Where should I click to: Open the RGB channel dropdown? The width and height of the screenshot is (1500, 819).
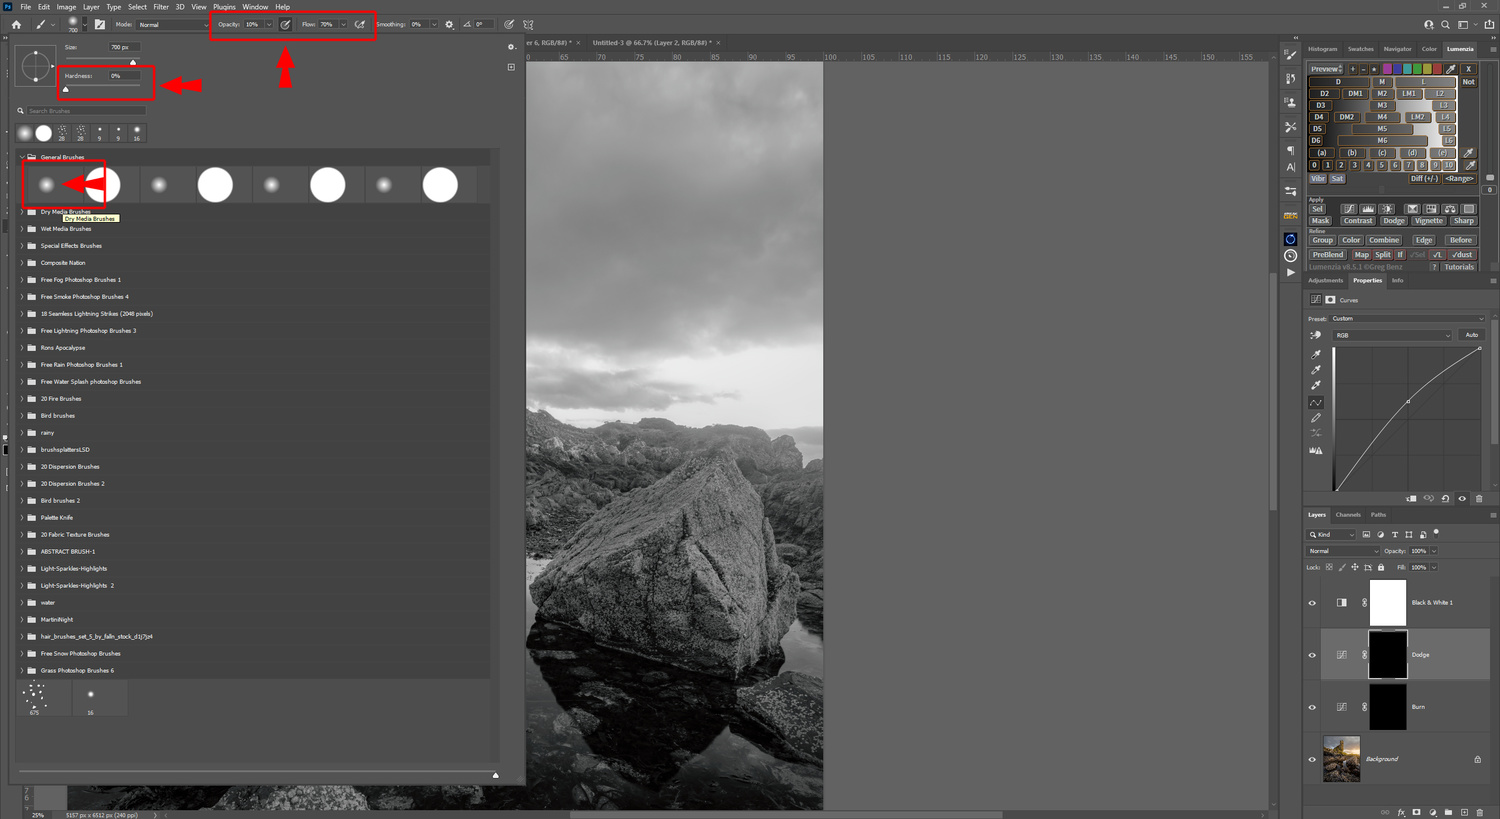coord(1392,335)
